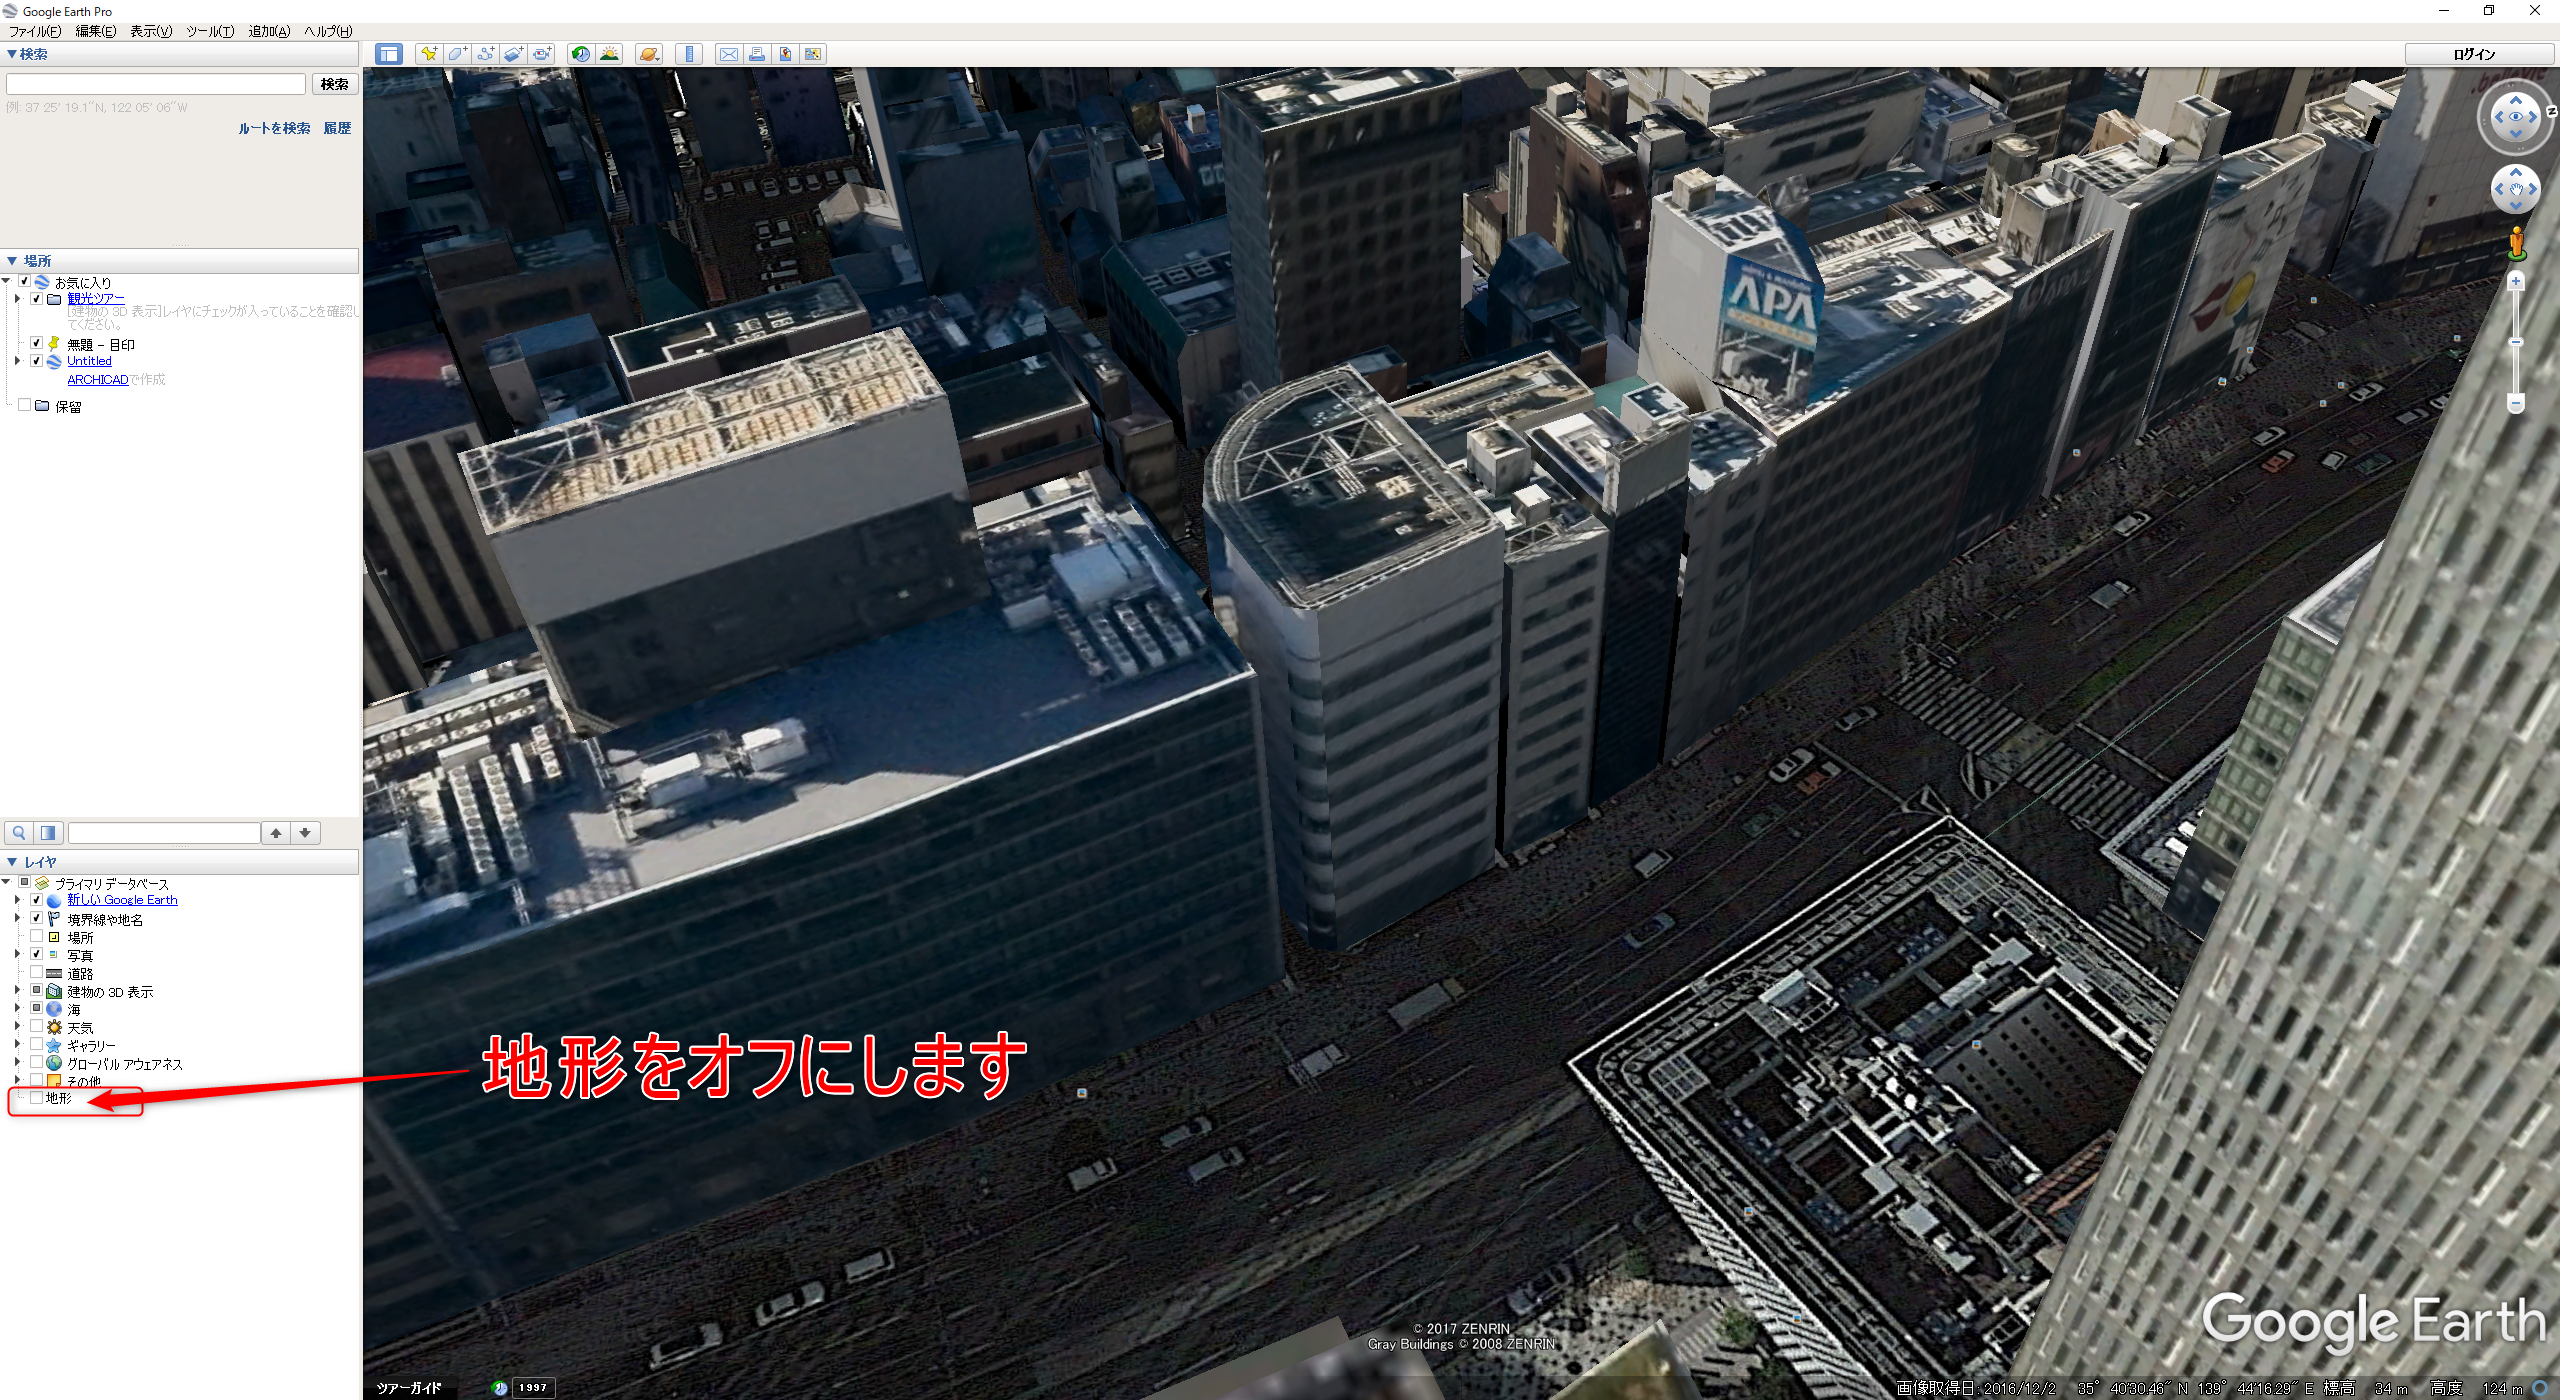
Task: Toggle the ギャラリー gallery layer checkbox
Action: coord(37,1044)
